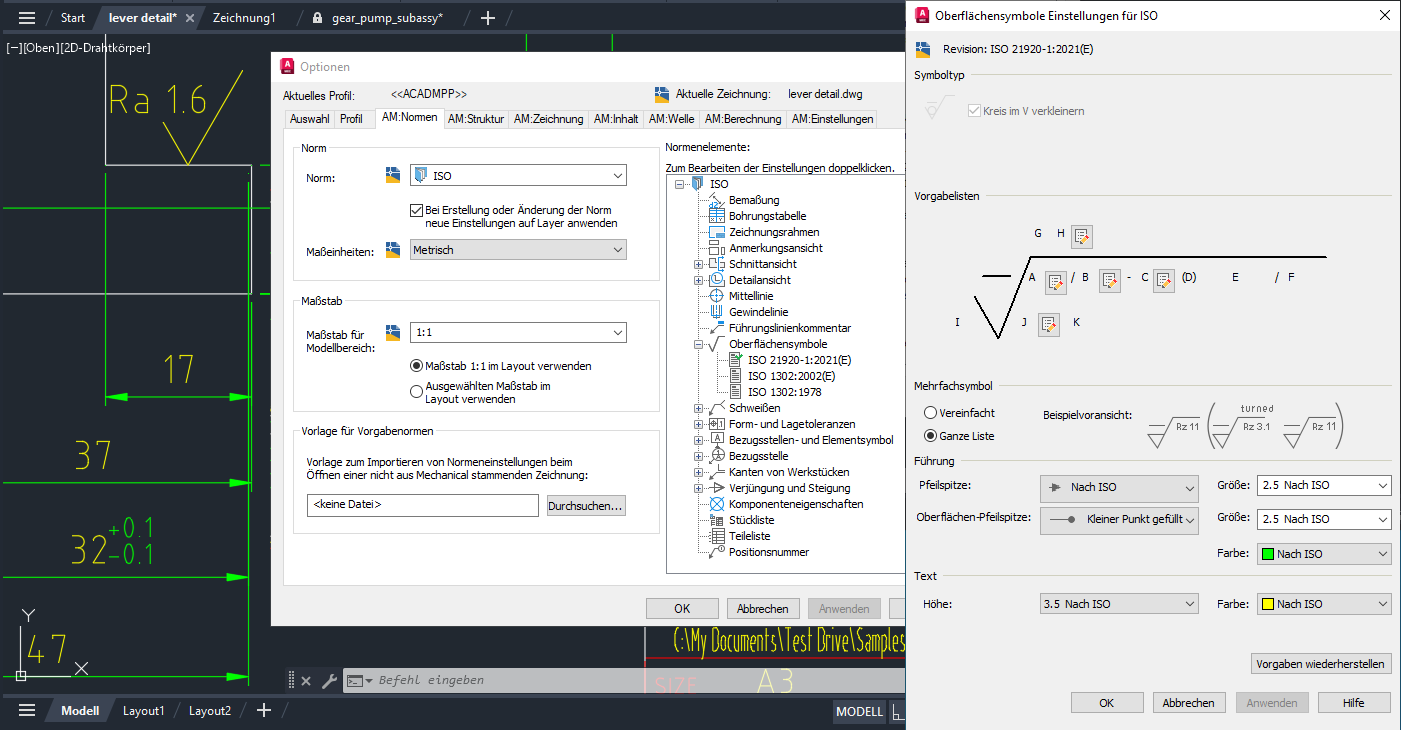Switch to the AM:Zeichnung tab
Screen dimensions: 1401x730
point(548,119)
